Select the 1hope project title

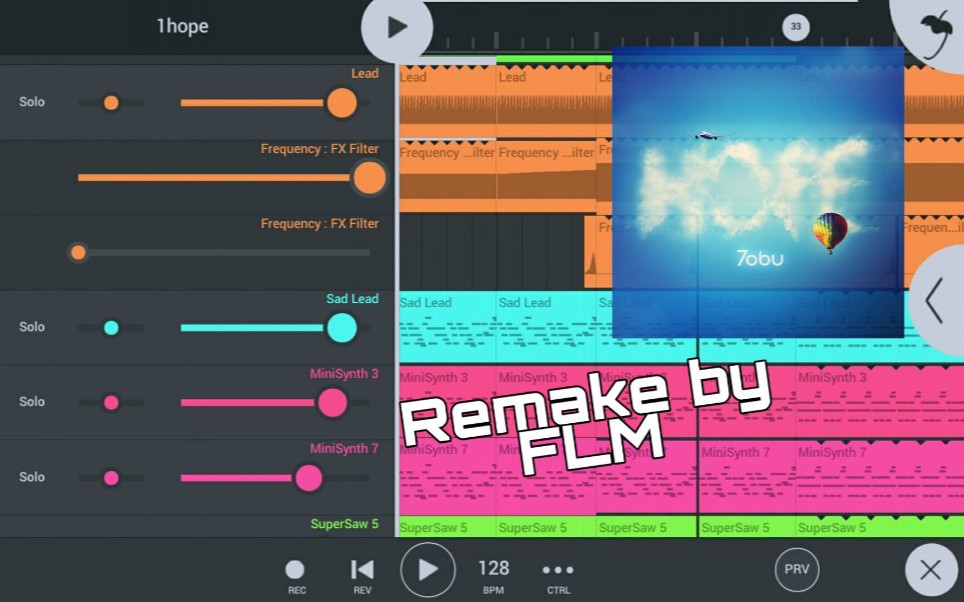(183, 26)
